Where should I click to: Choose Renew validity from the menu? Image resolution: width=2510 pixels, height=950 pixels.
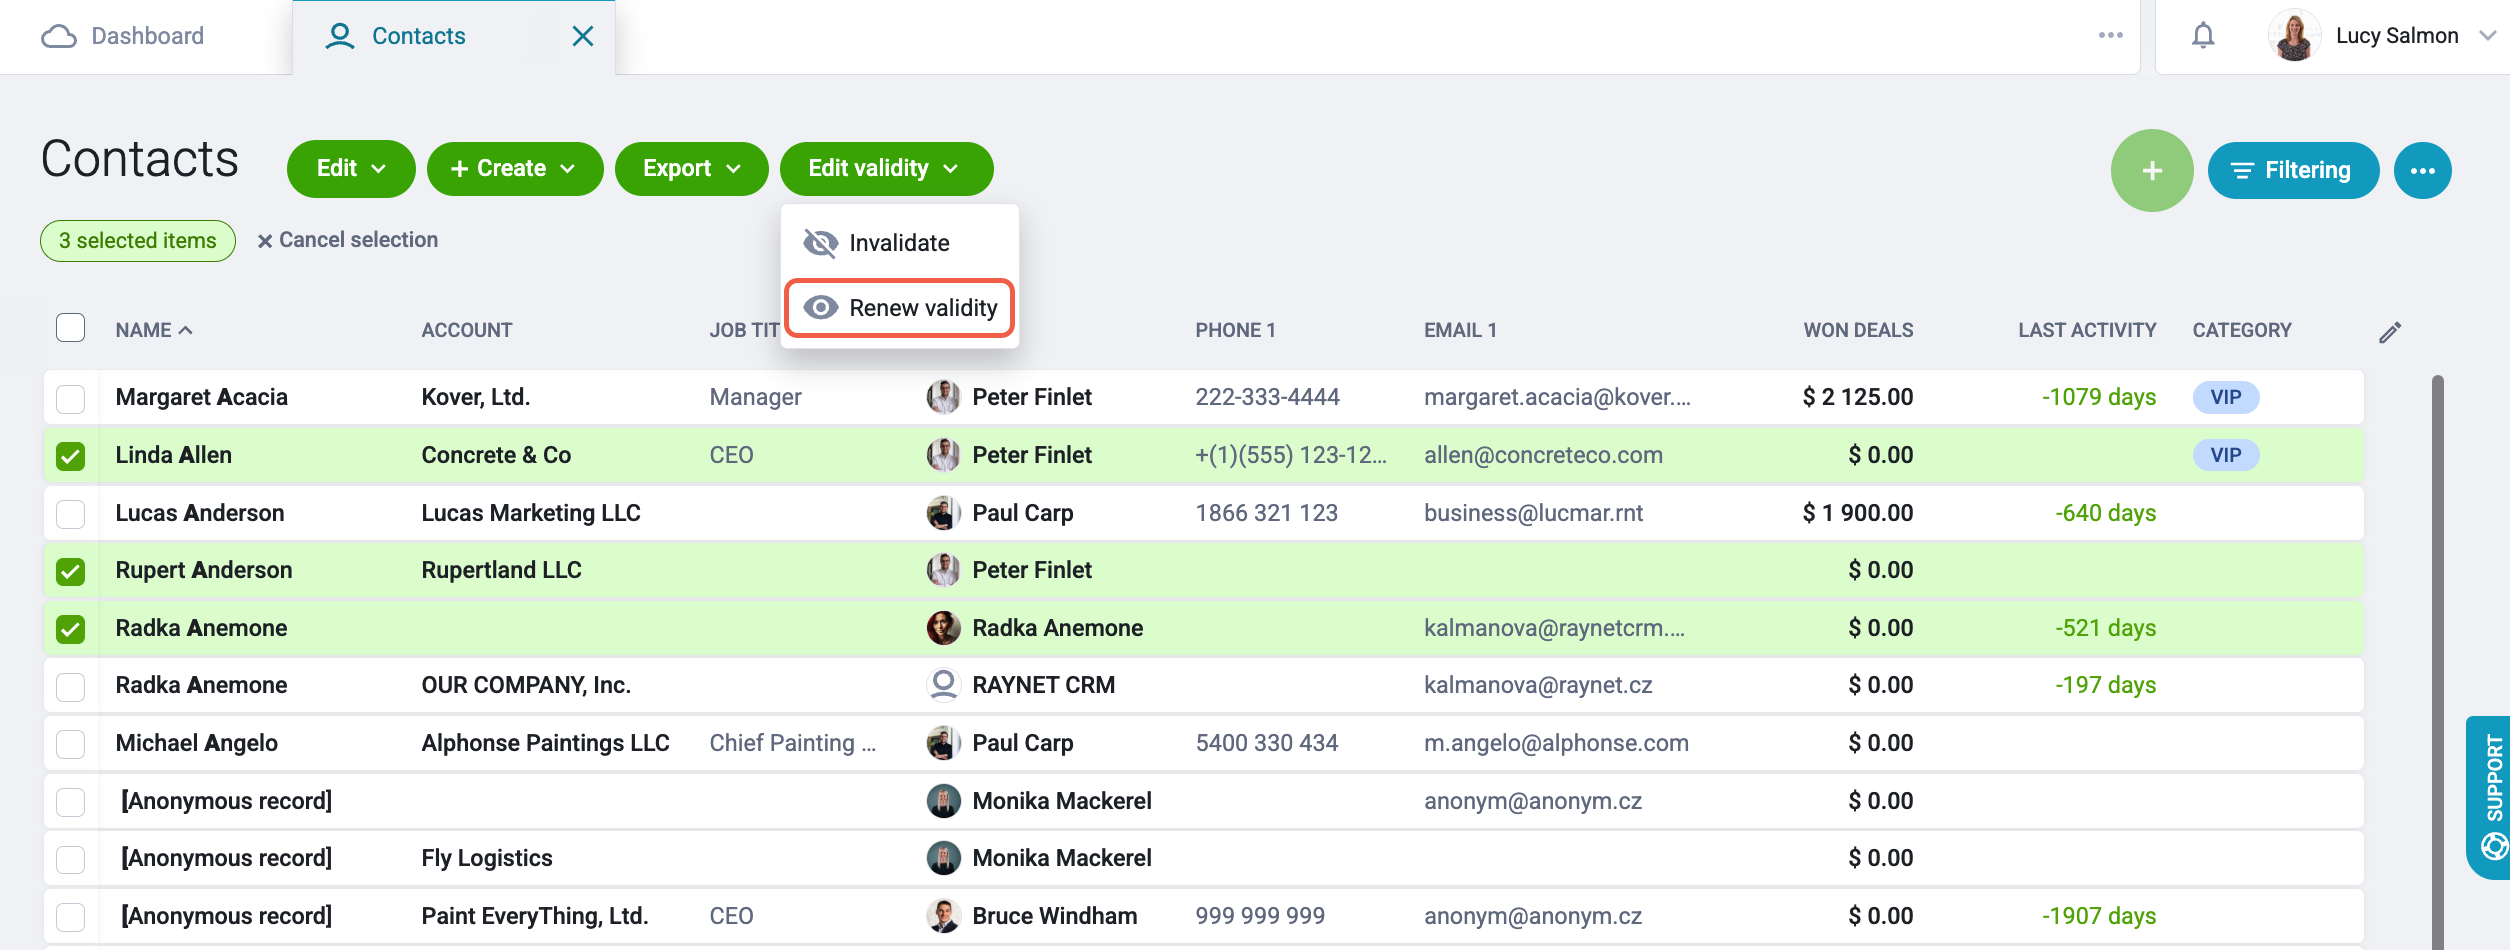click(x=900, y=308)
